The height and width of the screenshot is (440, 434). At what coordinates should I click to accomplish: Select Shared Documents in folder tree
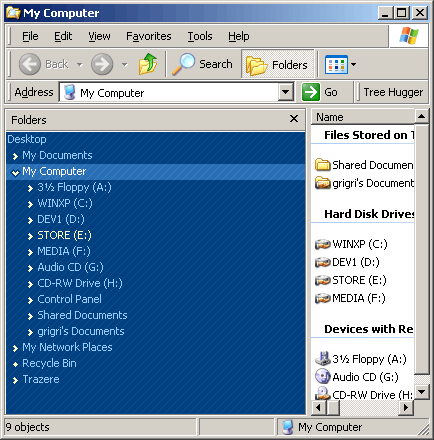tap(82, 315)
